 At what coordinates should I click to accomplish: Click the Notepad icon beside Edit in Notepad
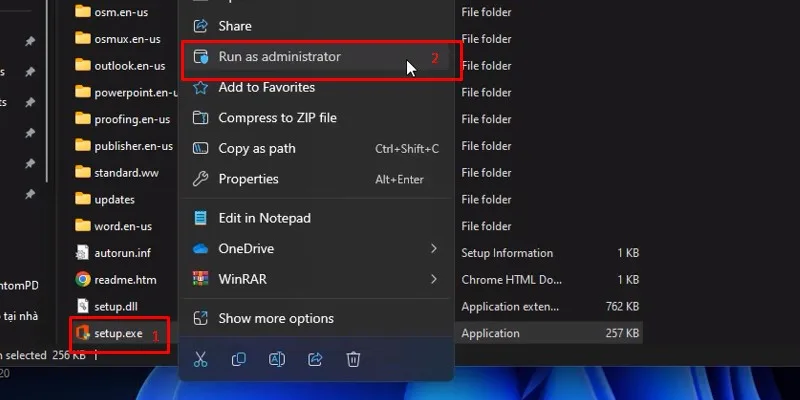tap(201, 218)
